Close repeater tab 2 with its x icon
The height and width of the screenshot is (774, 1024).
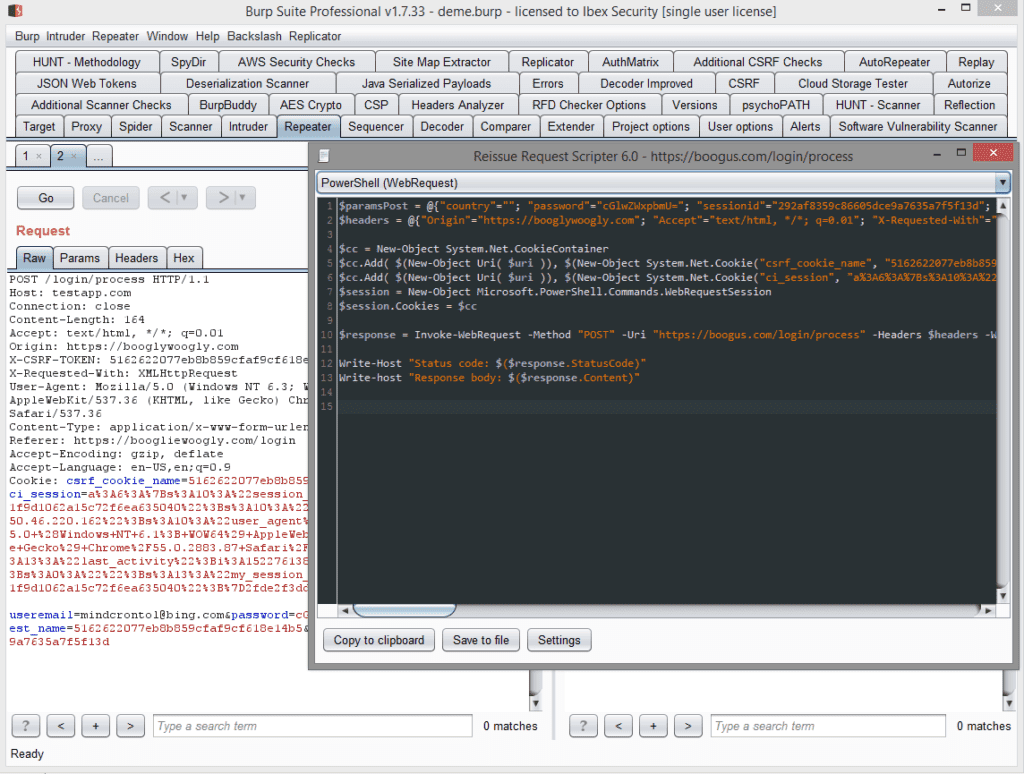point(74,155)
